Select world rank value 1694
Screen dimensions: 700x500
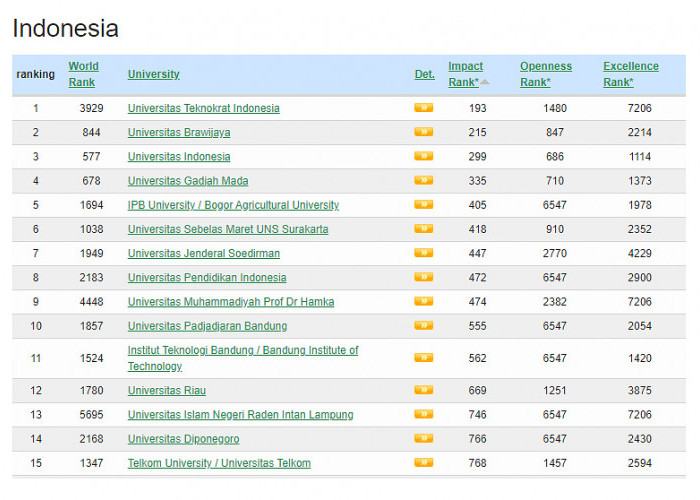pyautogui.click(x=91, y=205)
